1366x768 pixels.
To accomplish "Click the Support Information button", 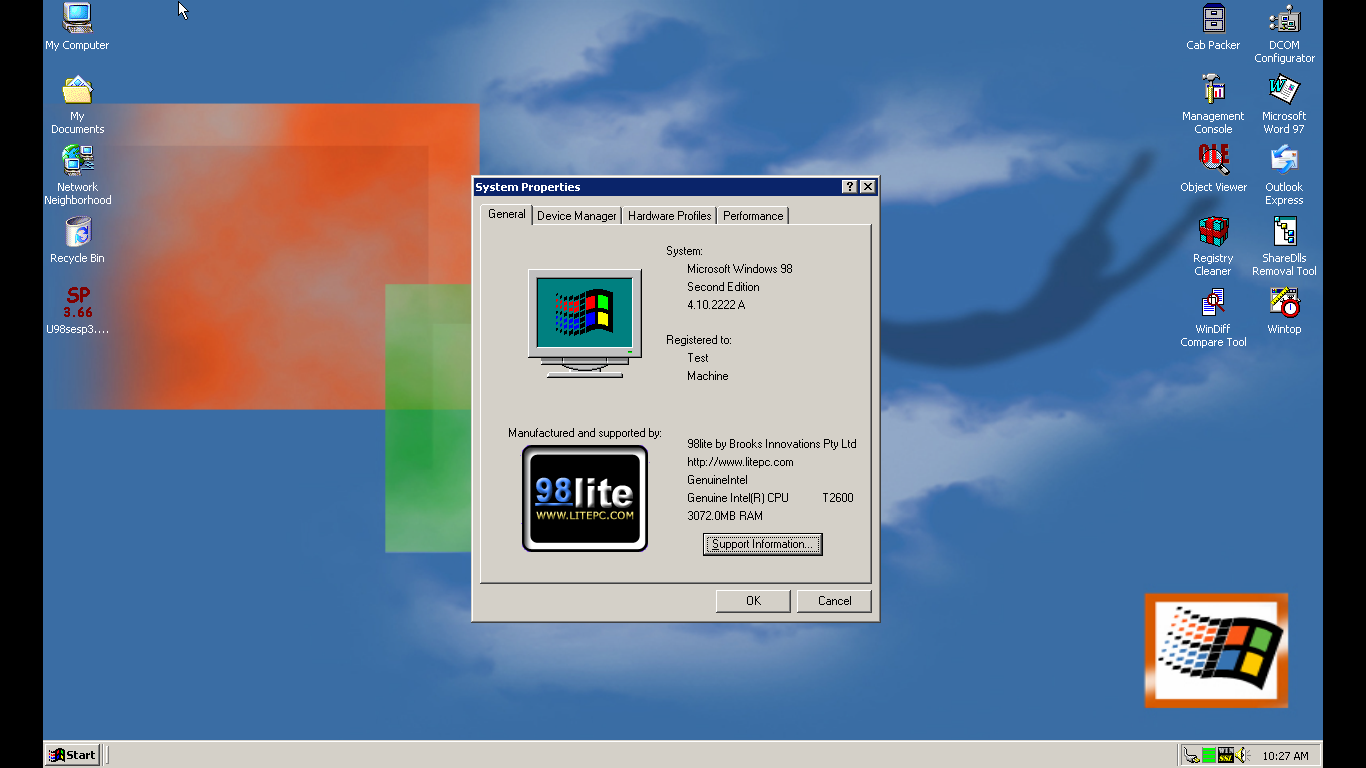I will click(x=762, y=544).
